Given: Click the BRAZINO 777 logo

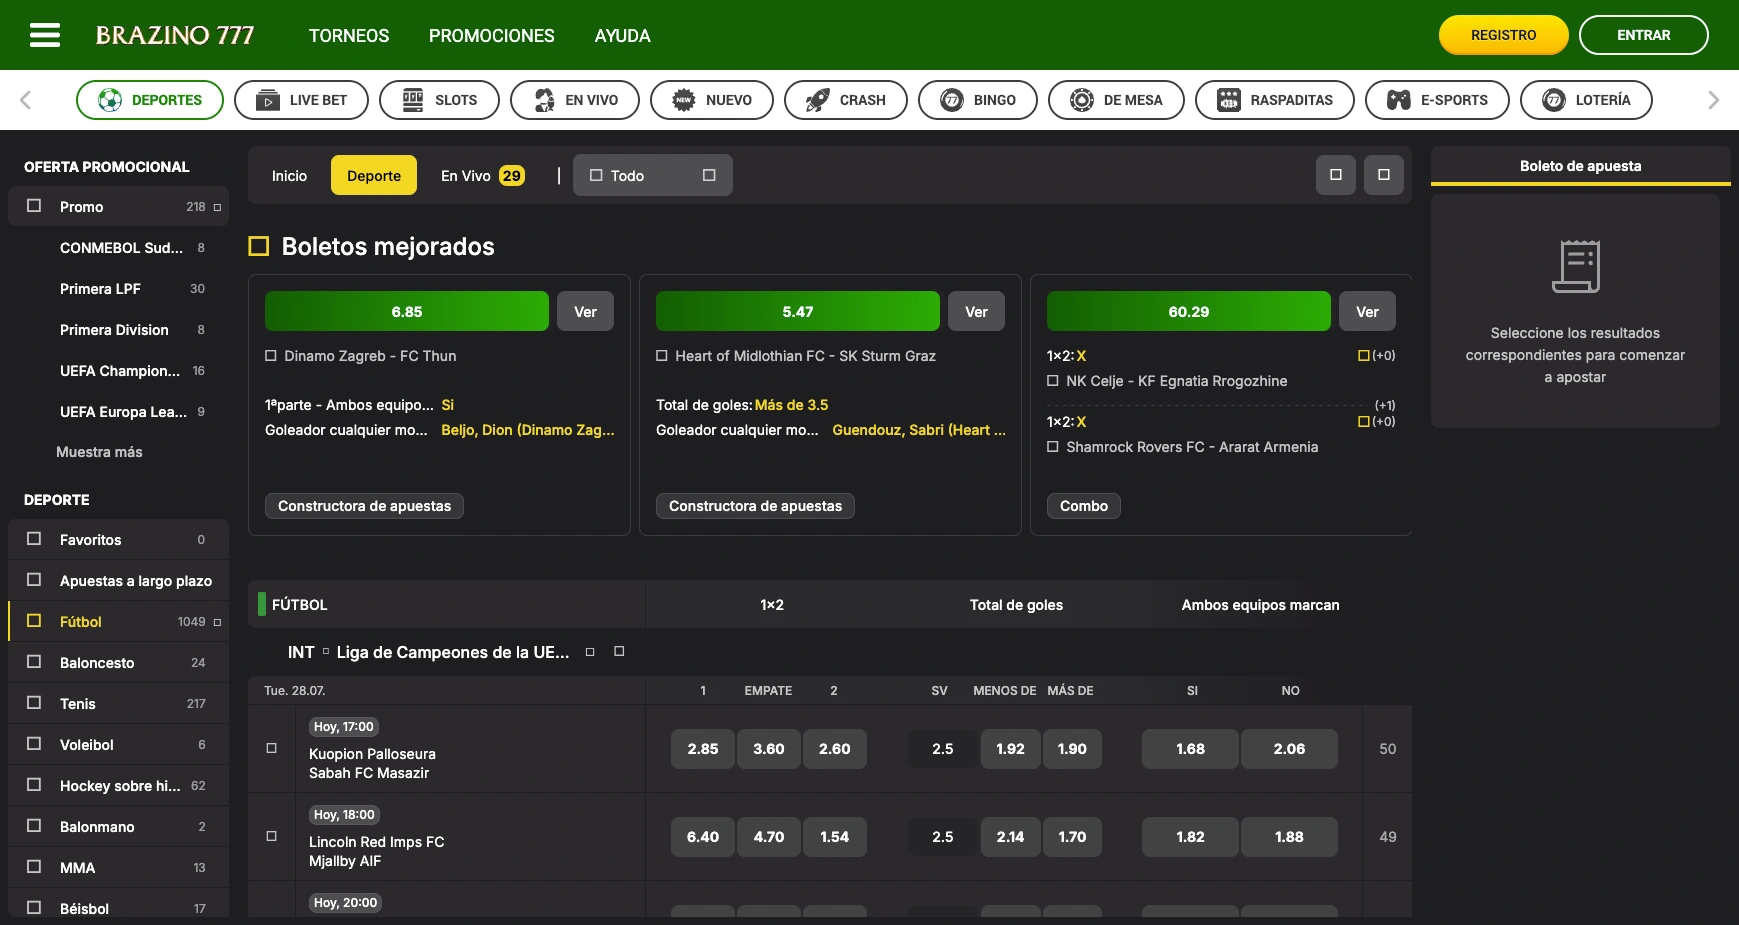Looking at the screenshot, I should 175,36.
